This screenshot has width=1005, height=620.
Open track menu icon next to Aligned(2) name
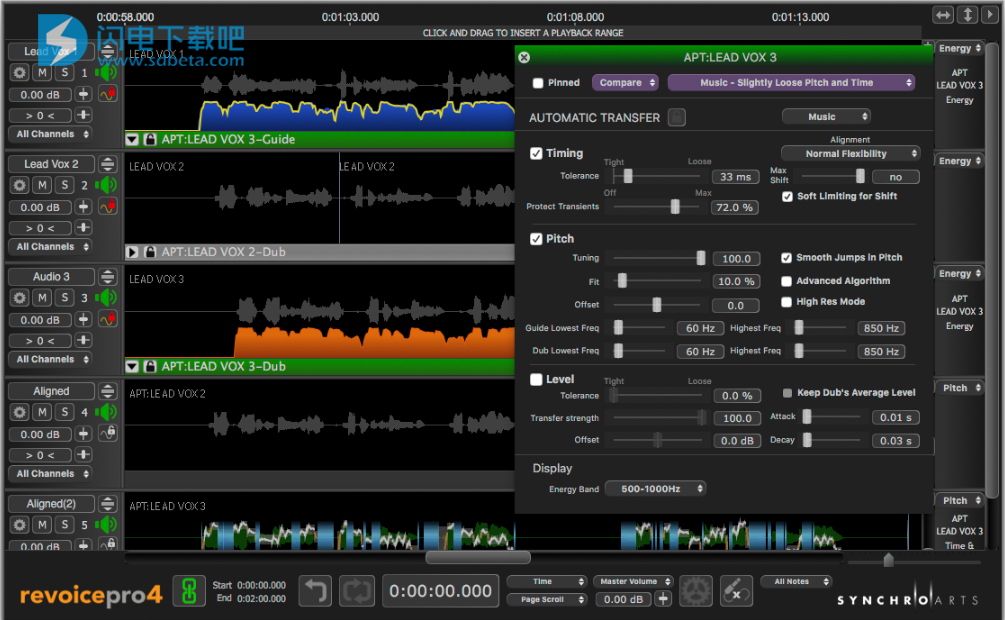[108, 504]
